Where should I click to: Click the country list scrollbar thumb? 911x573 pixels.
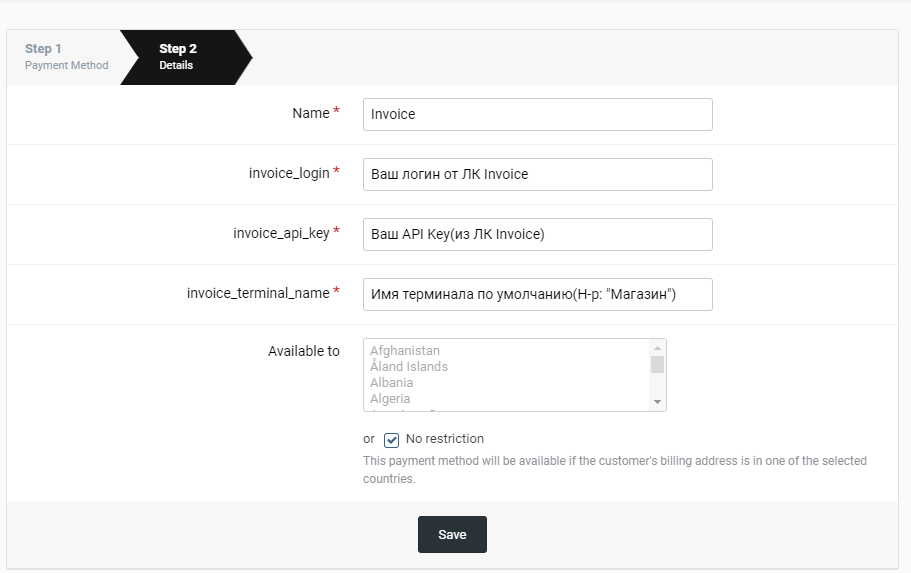tap(657, 364)
